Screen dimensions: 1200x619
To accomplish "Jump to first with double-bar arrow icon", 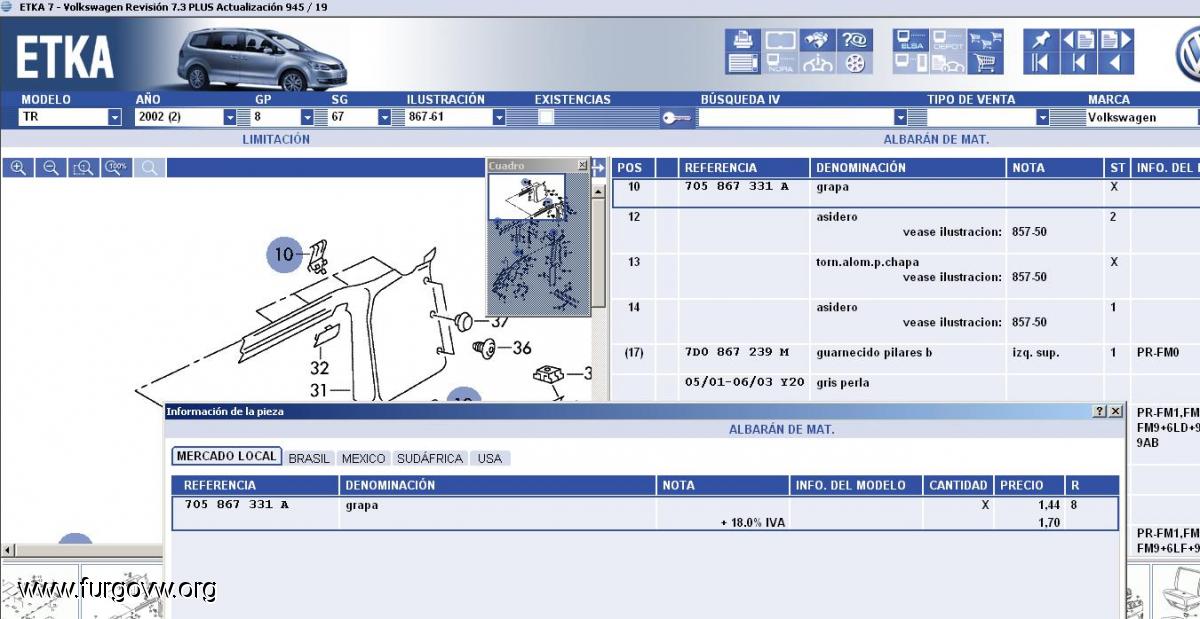I will pos(1040,63).
